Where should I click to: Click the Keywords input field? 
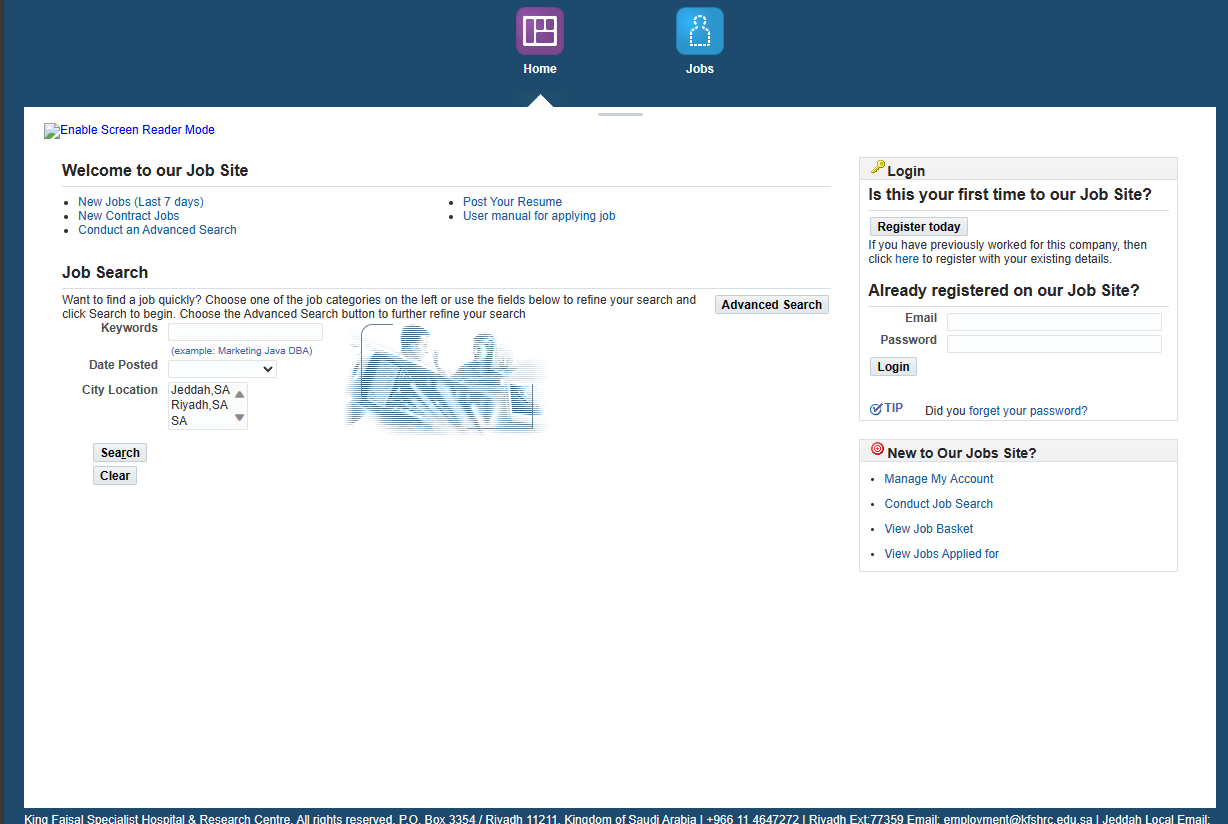click(x=245, y=332)
